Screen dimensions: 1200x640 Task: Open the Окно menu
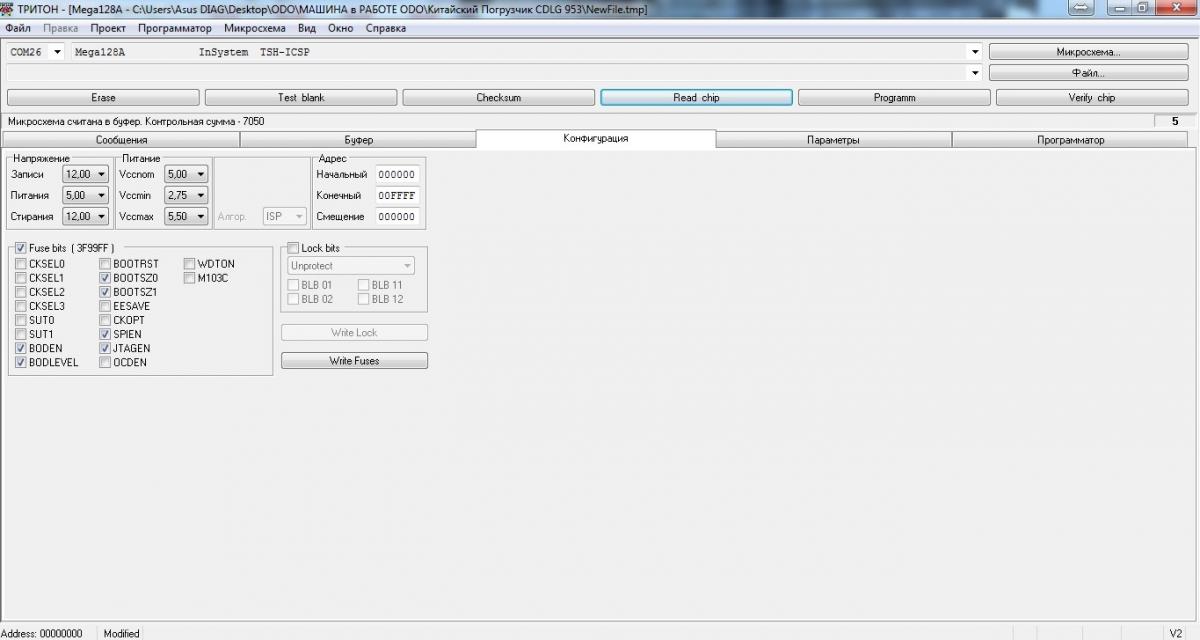pyautogui.click(x=341, y=28)
